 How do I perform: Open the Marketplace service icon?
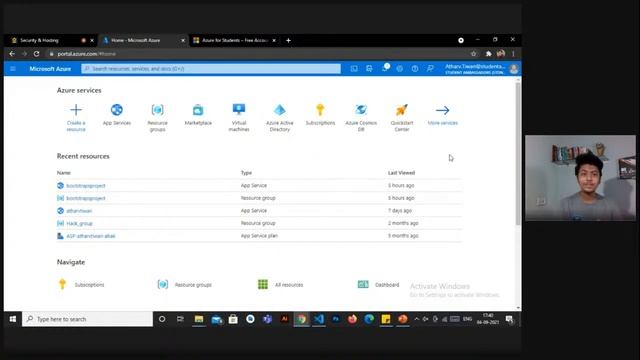click(x=198, y=110)
